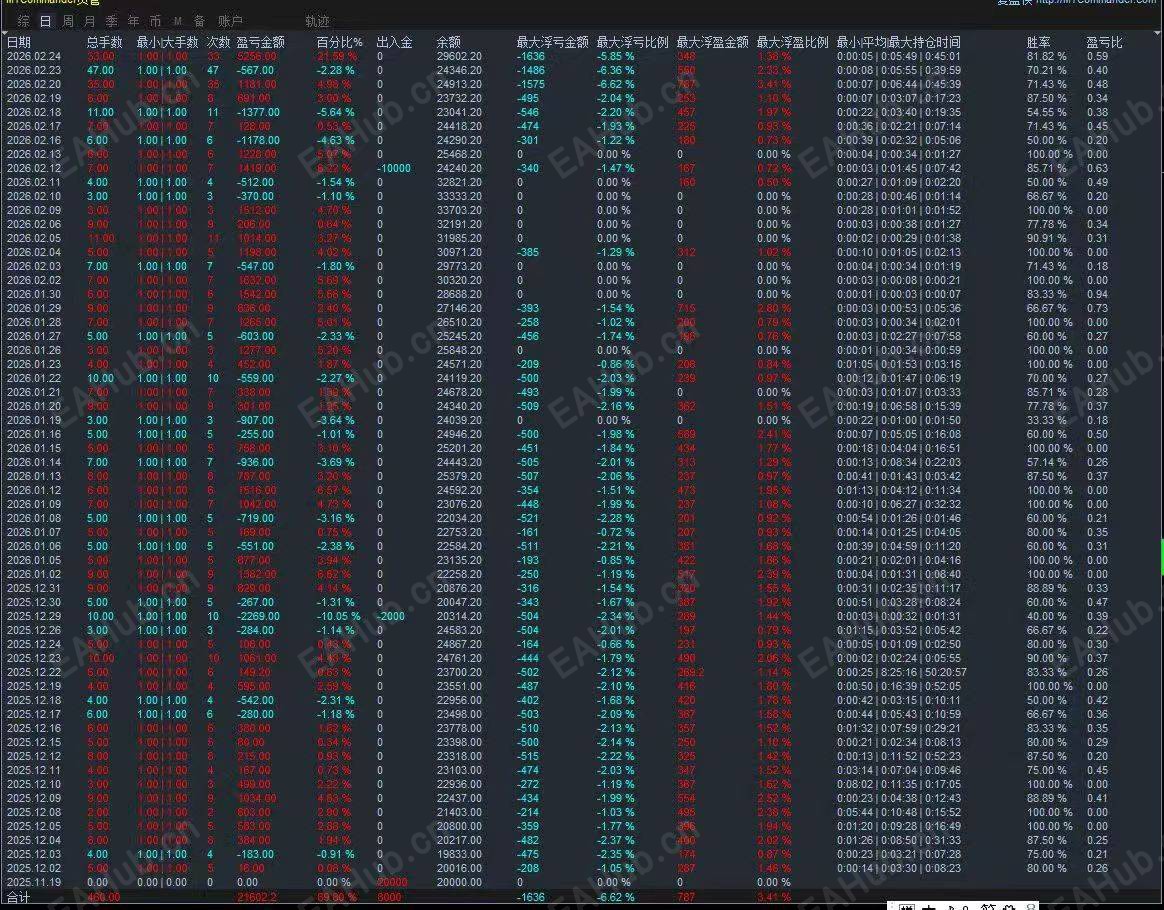The width and height of the screenshot is (1164, 910).
Task: Click the -6.62 % cell in totals row
Action: click(x=615, y=897)
